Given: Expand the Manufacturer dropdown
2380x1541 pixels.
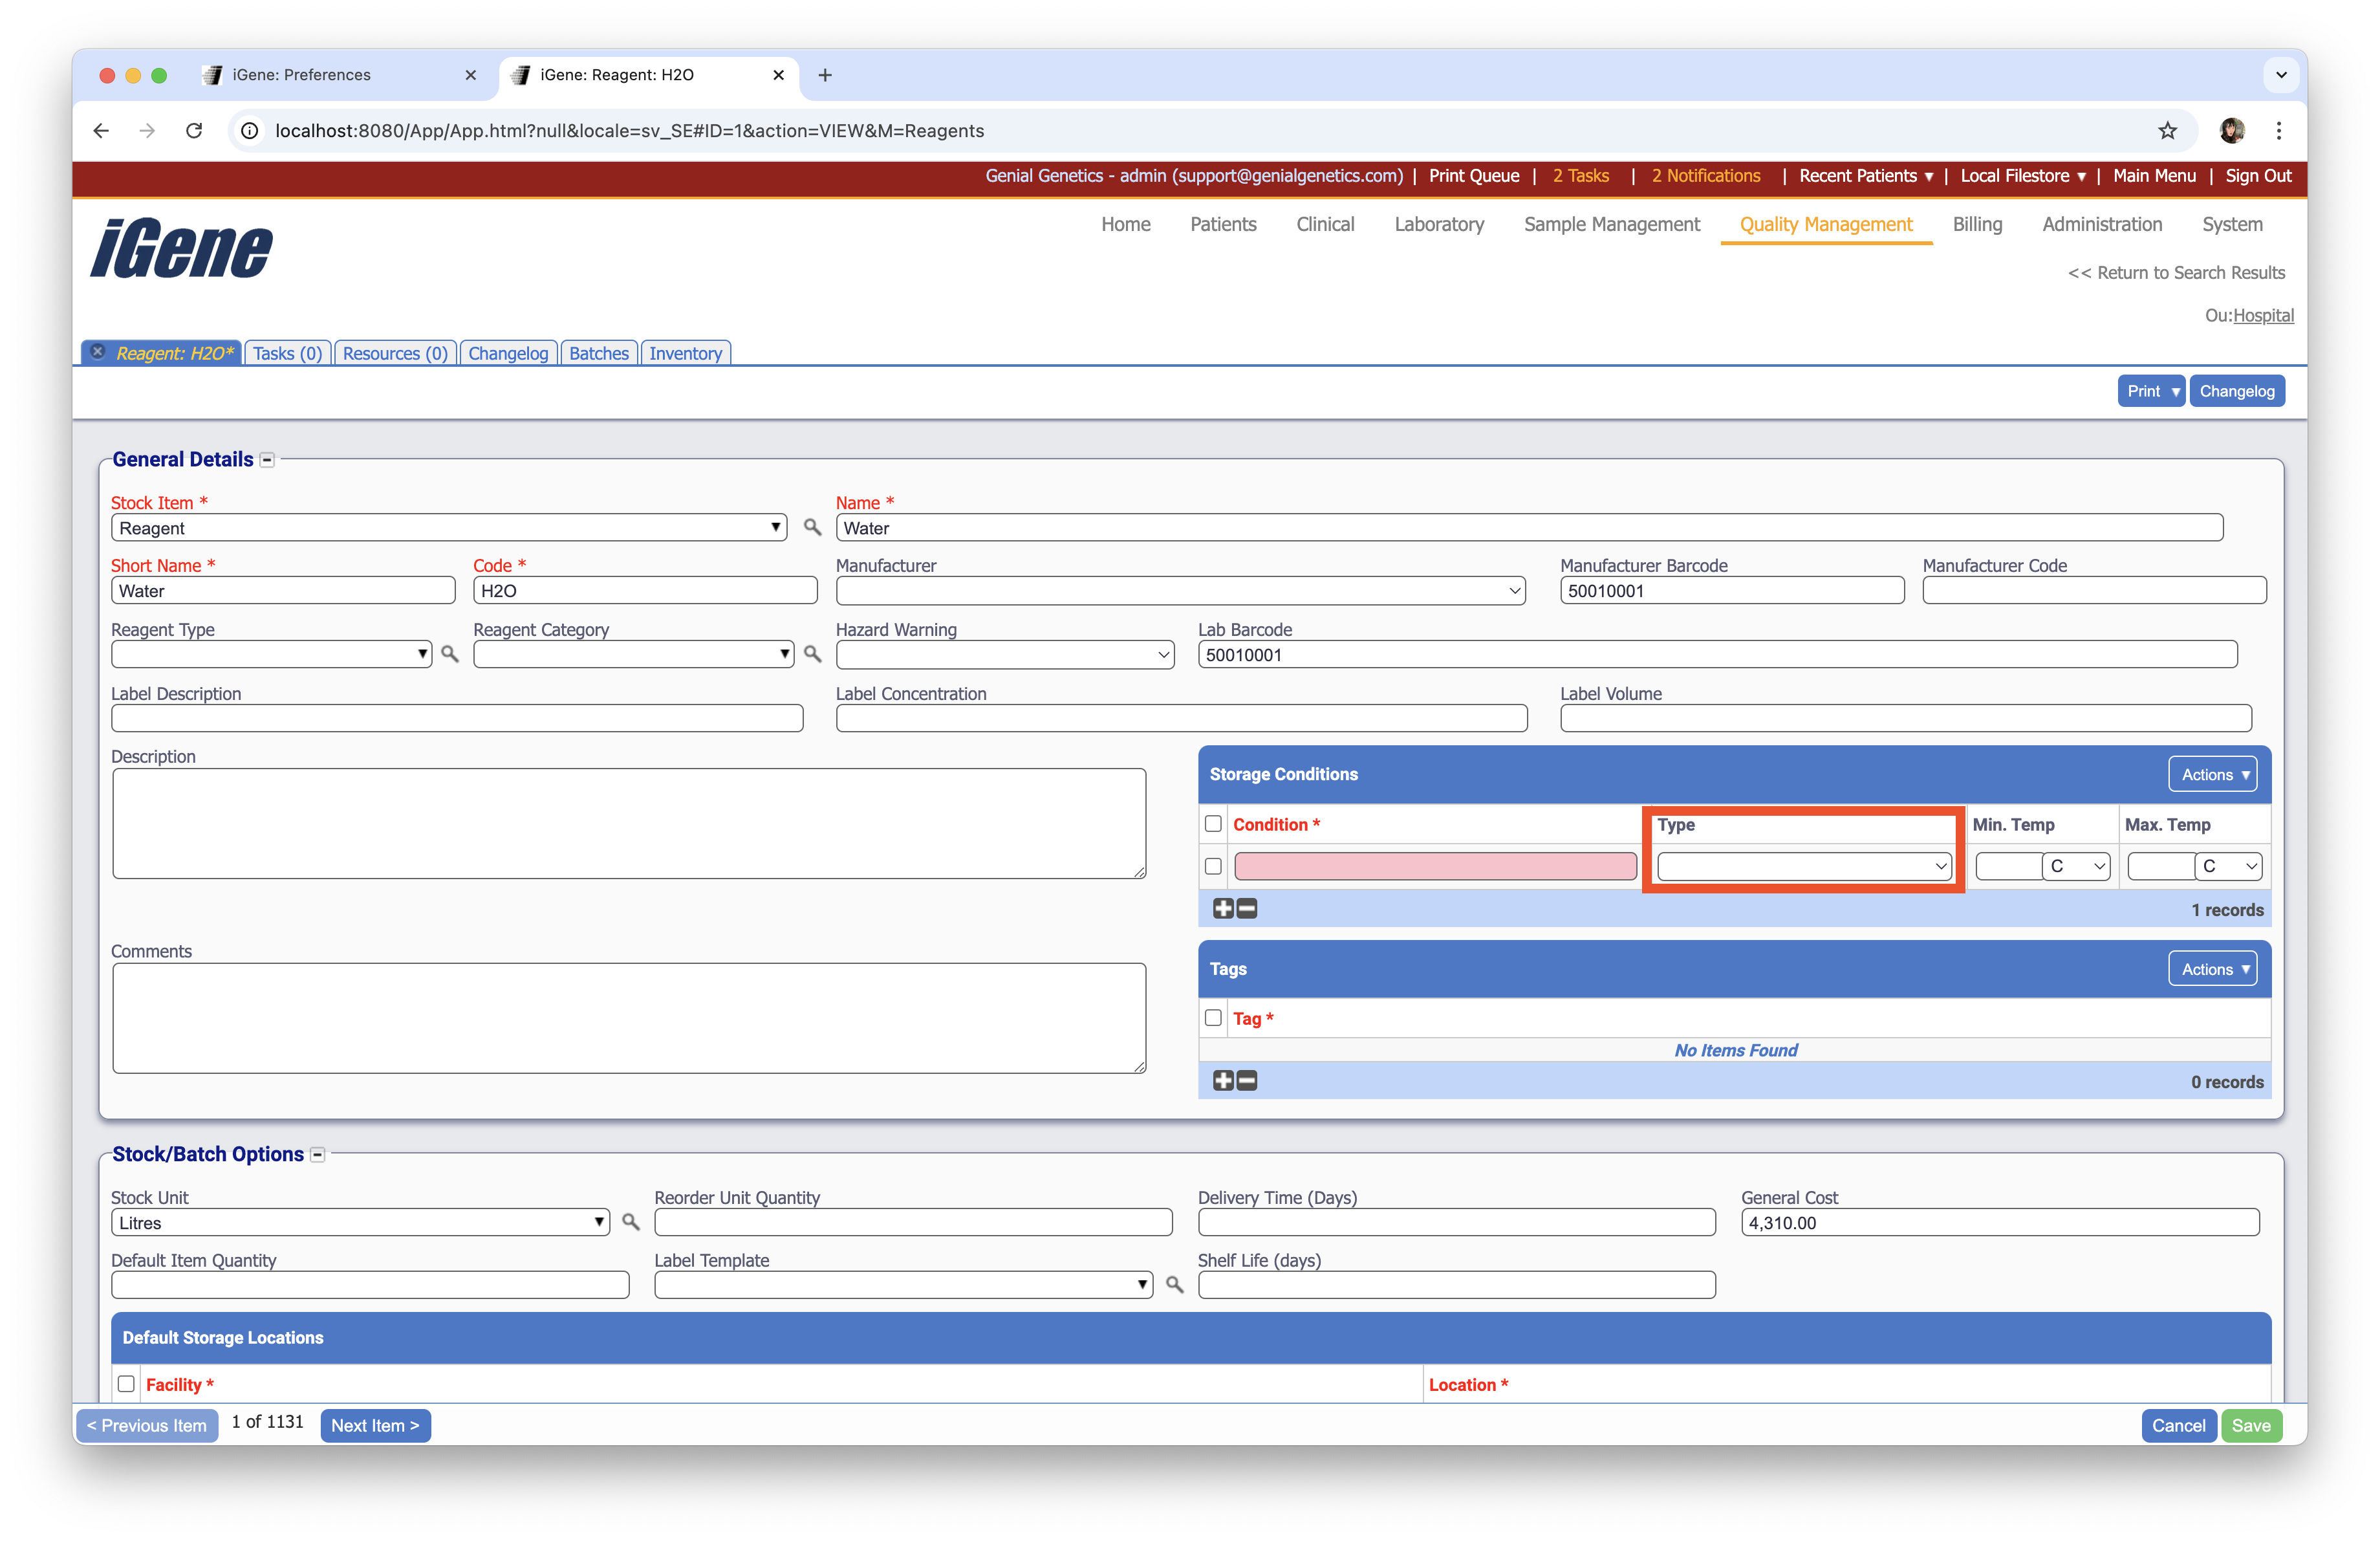Looking at the screenshot, I should (1180, 591).
